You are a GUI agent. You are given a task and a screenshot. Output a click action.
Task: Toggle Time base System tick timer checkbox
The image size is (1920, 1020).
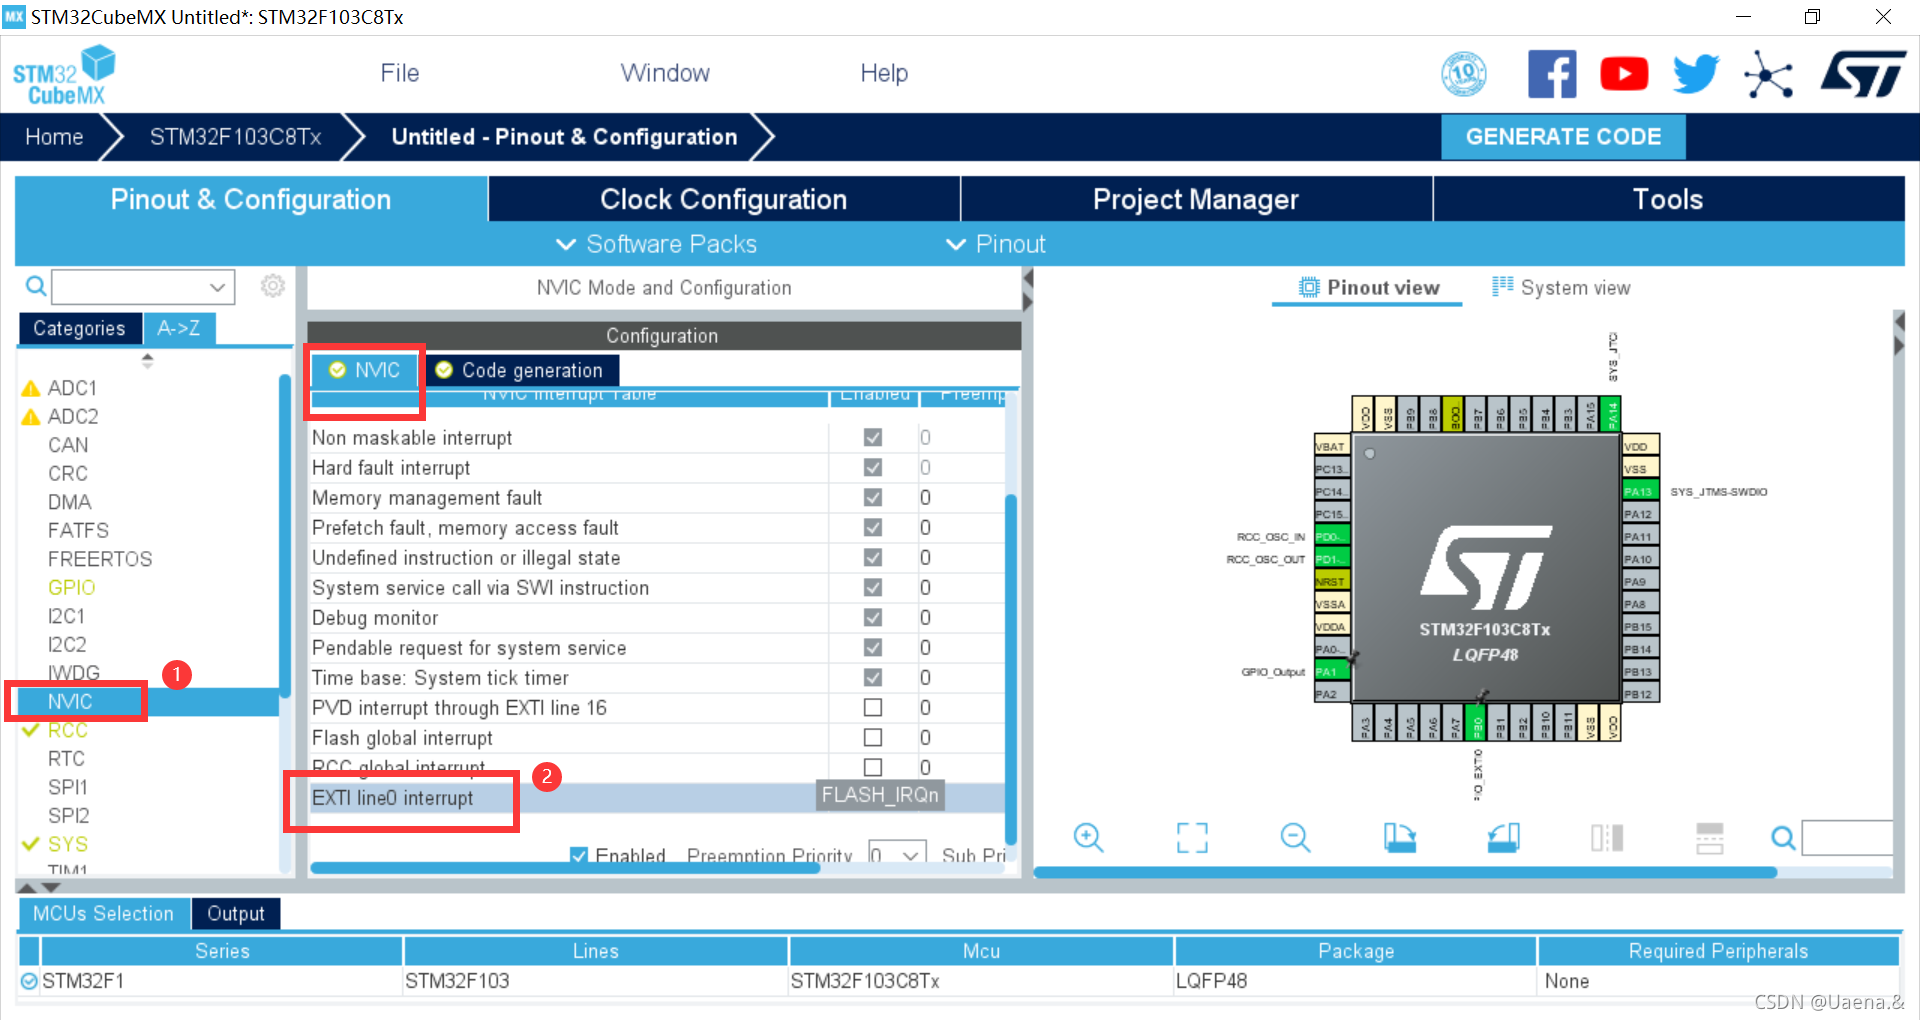(873, 677)
